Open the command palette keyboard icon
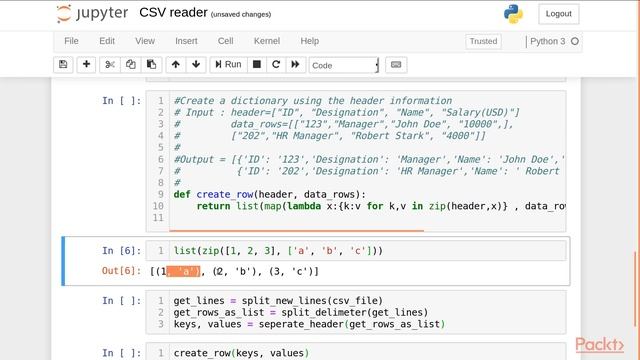640x360 pixels. pyautogui.click(x=396, y=64)
